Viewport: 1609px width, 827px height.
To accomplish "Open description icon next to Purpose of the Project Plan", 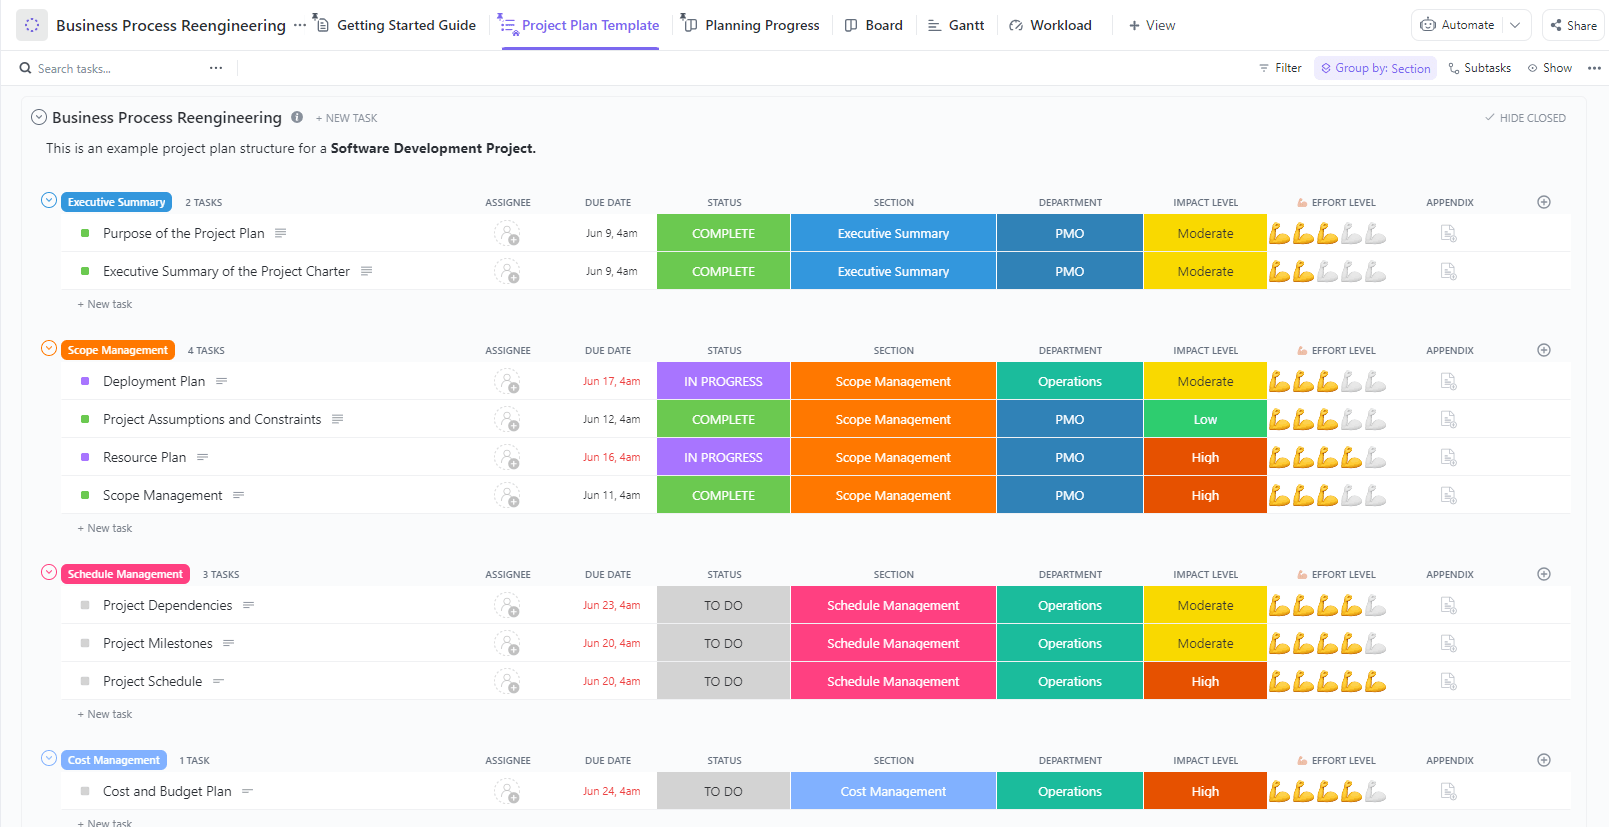I will pyautogui.click(x=281, y=233).
